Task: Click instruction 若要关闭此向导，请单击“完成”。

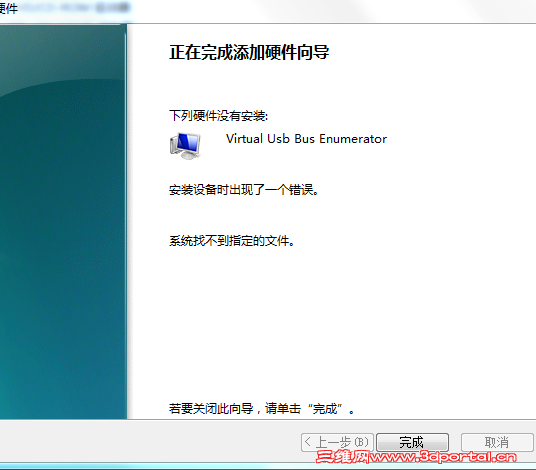Action: 262,408
